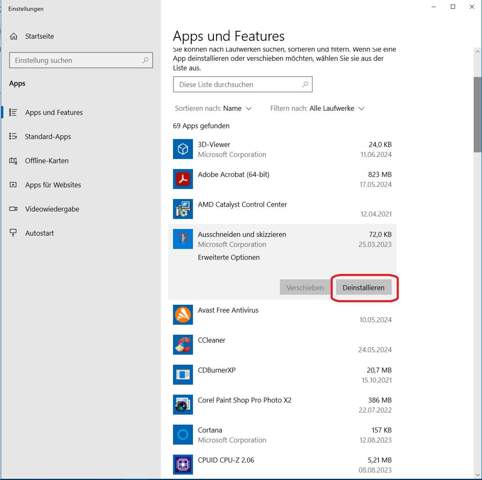Open Apps für Websites page
This screenshot has height=480, width=482.
pos(53,185)
